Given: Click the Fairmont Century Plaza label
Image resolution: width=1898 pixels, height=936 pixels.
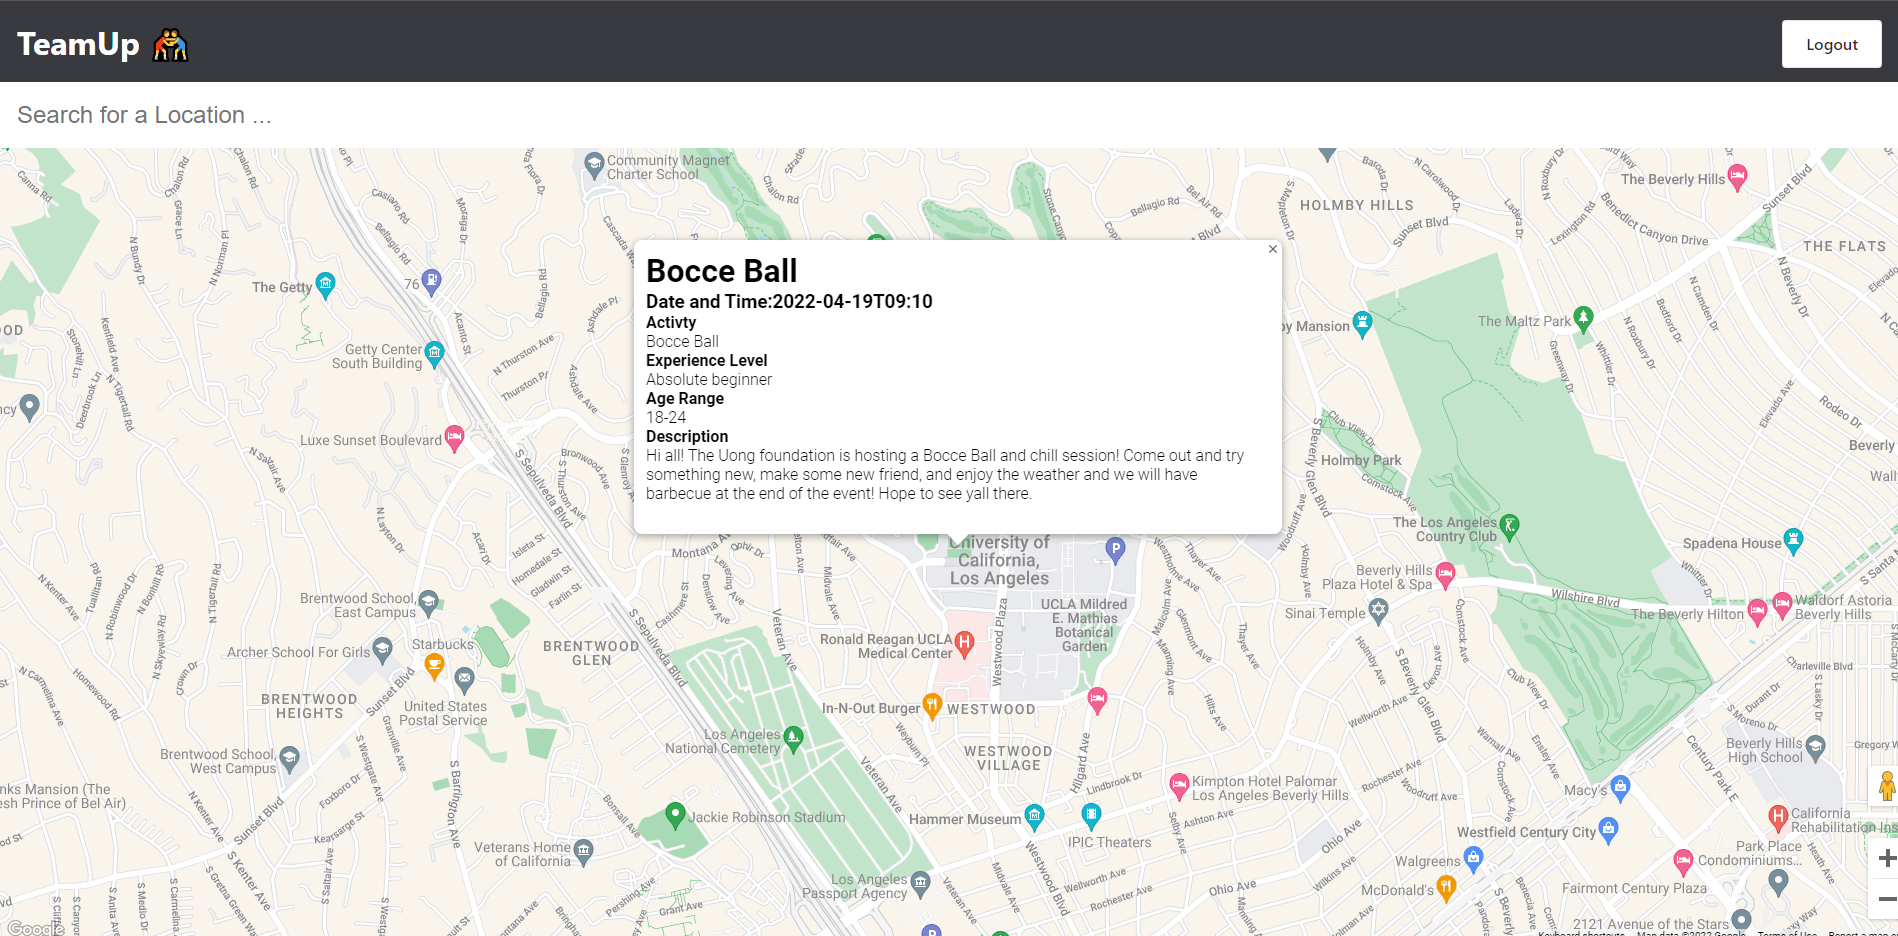Looking at the screenshot, I should [x=1634, y=888].
